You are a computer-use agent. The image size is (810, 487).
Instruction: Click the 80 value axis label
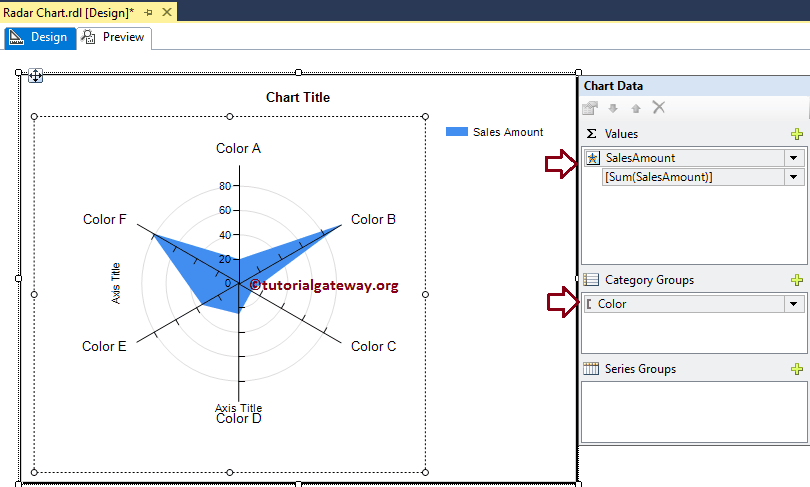pos(225,186)
